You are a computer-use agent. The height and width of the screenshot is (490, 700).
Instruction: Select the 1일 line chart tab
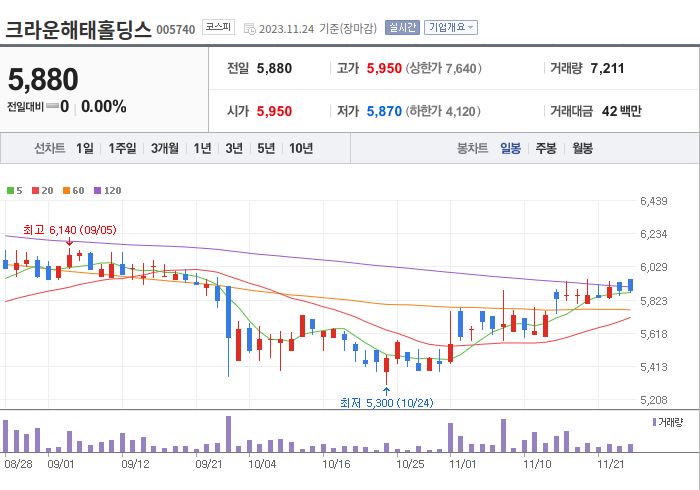pyautogui.click(x=85, y=148)
